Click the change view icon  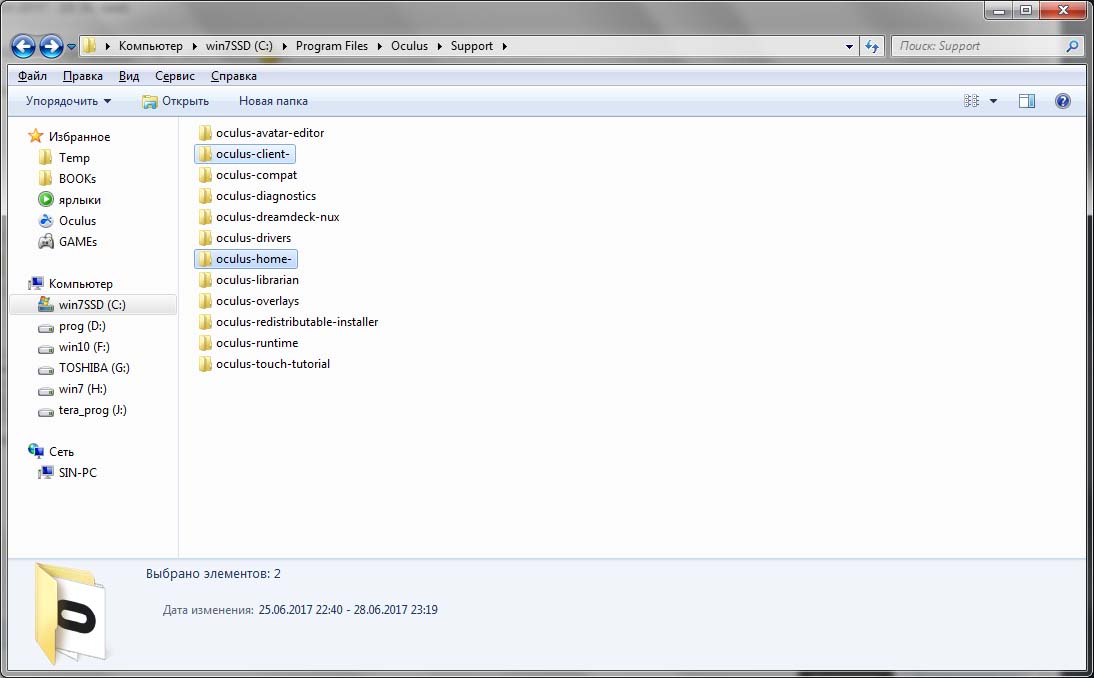point(971,101)
